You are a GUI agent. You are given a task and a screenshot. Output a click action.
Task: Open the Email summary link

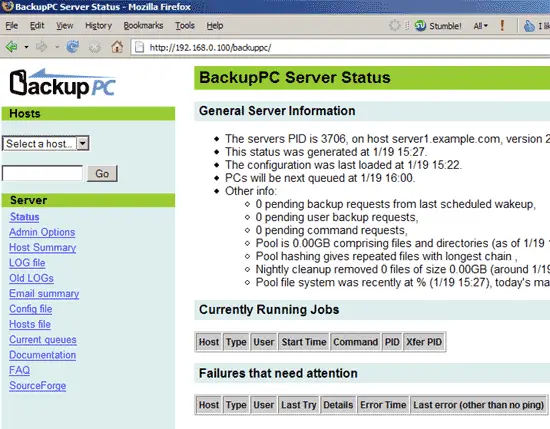[44, 294]
